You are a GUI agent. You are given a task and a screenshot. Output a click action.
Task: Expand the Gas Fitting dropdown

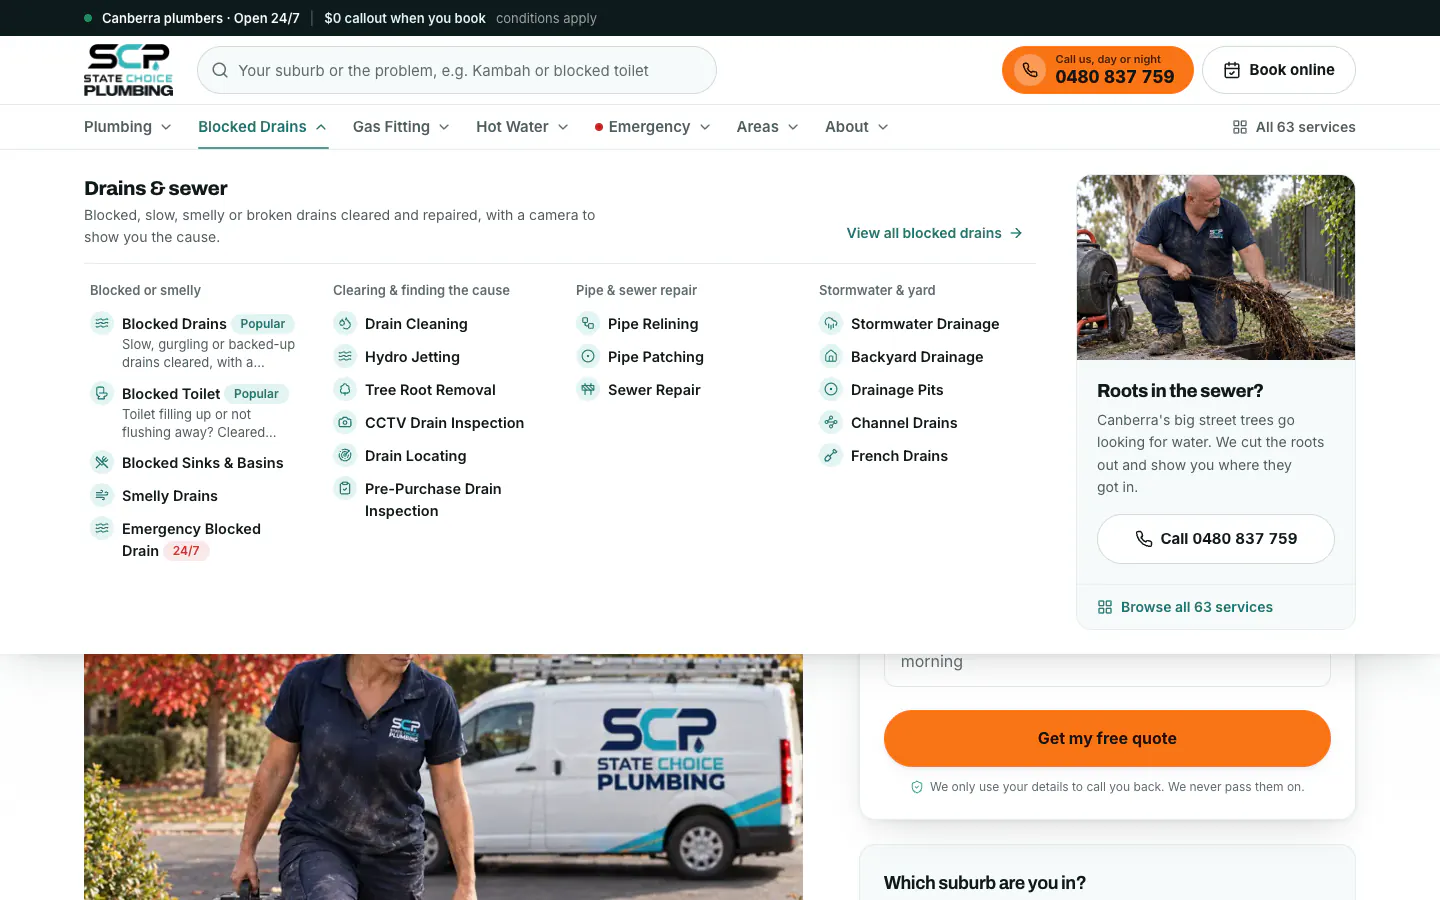pos(401,127)
